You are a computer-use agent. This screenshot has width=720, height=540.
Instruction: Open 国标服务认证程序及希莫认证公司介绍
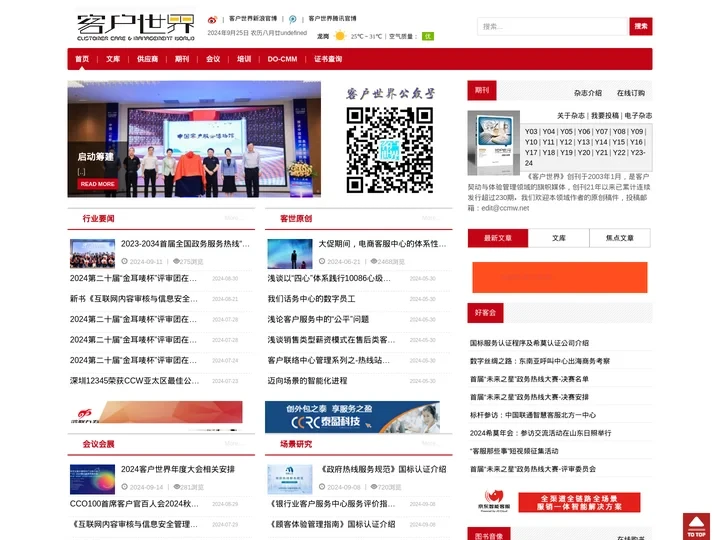pyautogui.click(x=529, y=343)
